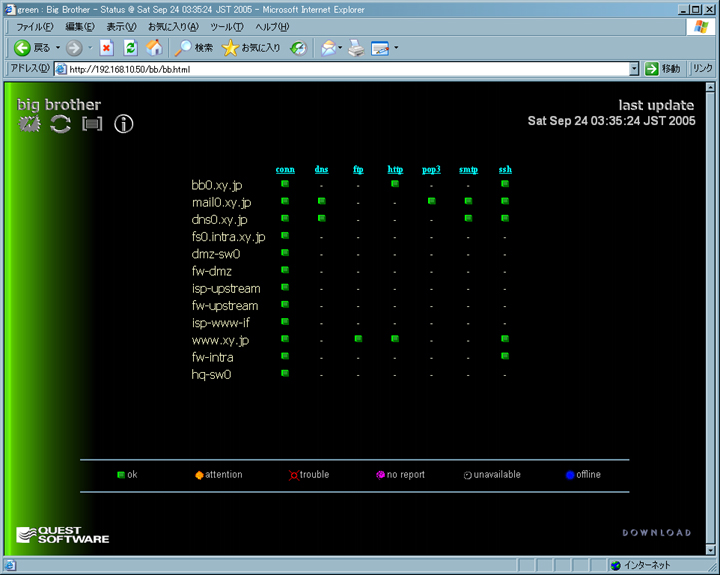Open dns status for mail0.xy.jp

coord(321,201)
